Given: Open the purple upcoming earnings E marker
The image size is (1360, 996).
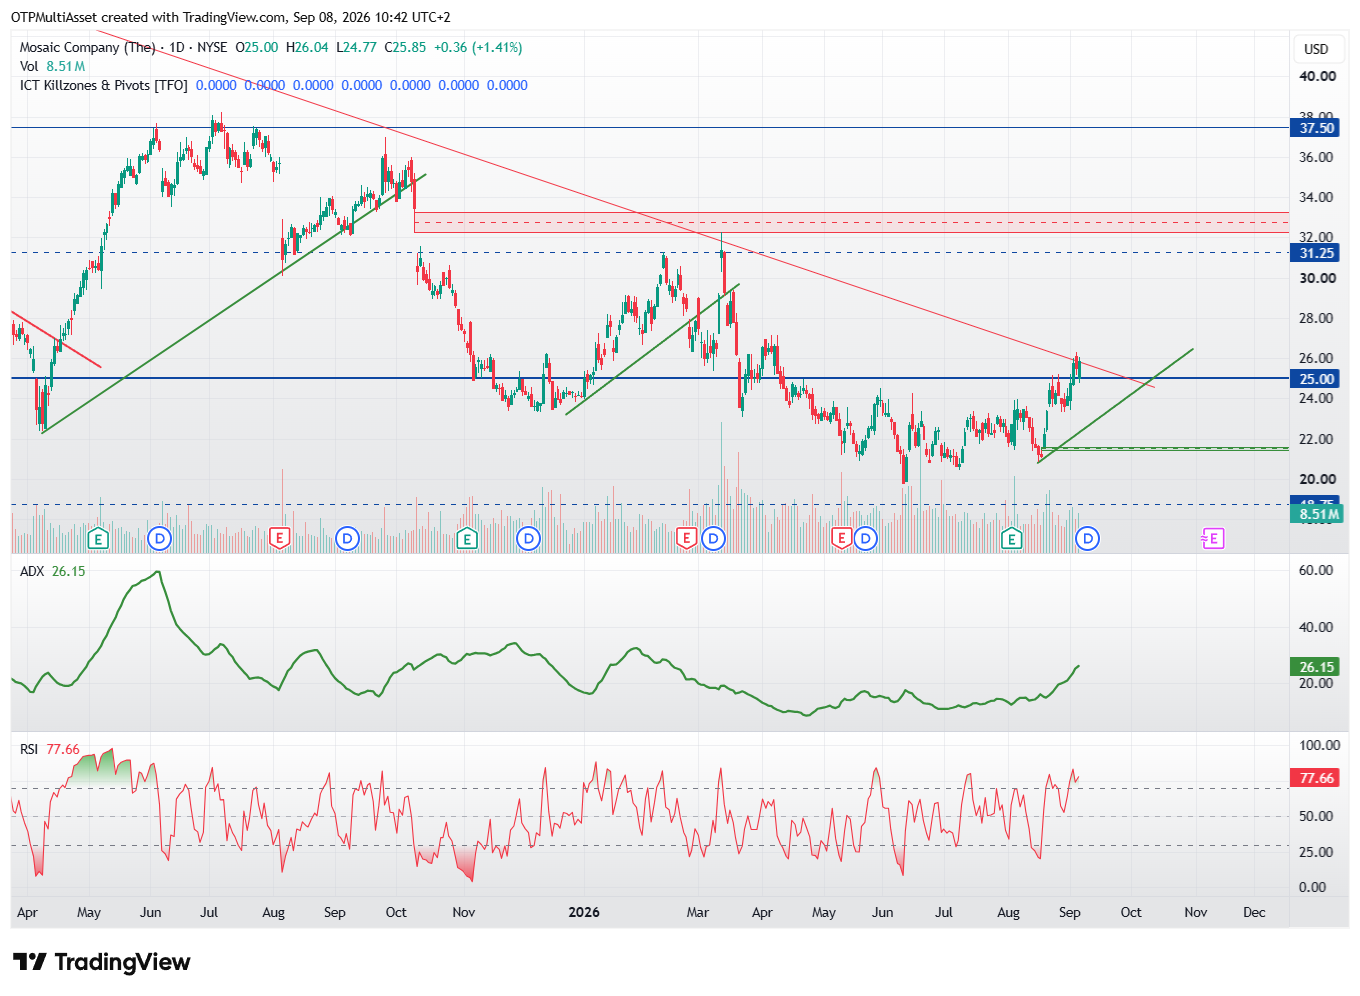Looking at the screenshot, I should [1213, 539].
